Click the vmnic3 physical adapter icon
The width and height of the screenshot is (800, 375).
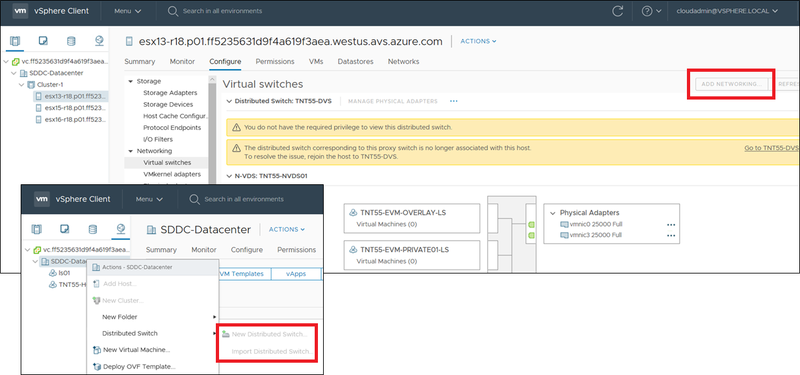point(564,235)
